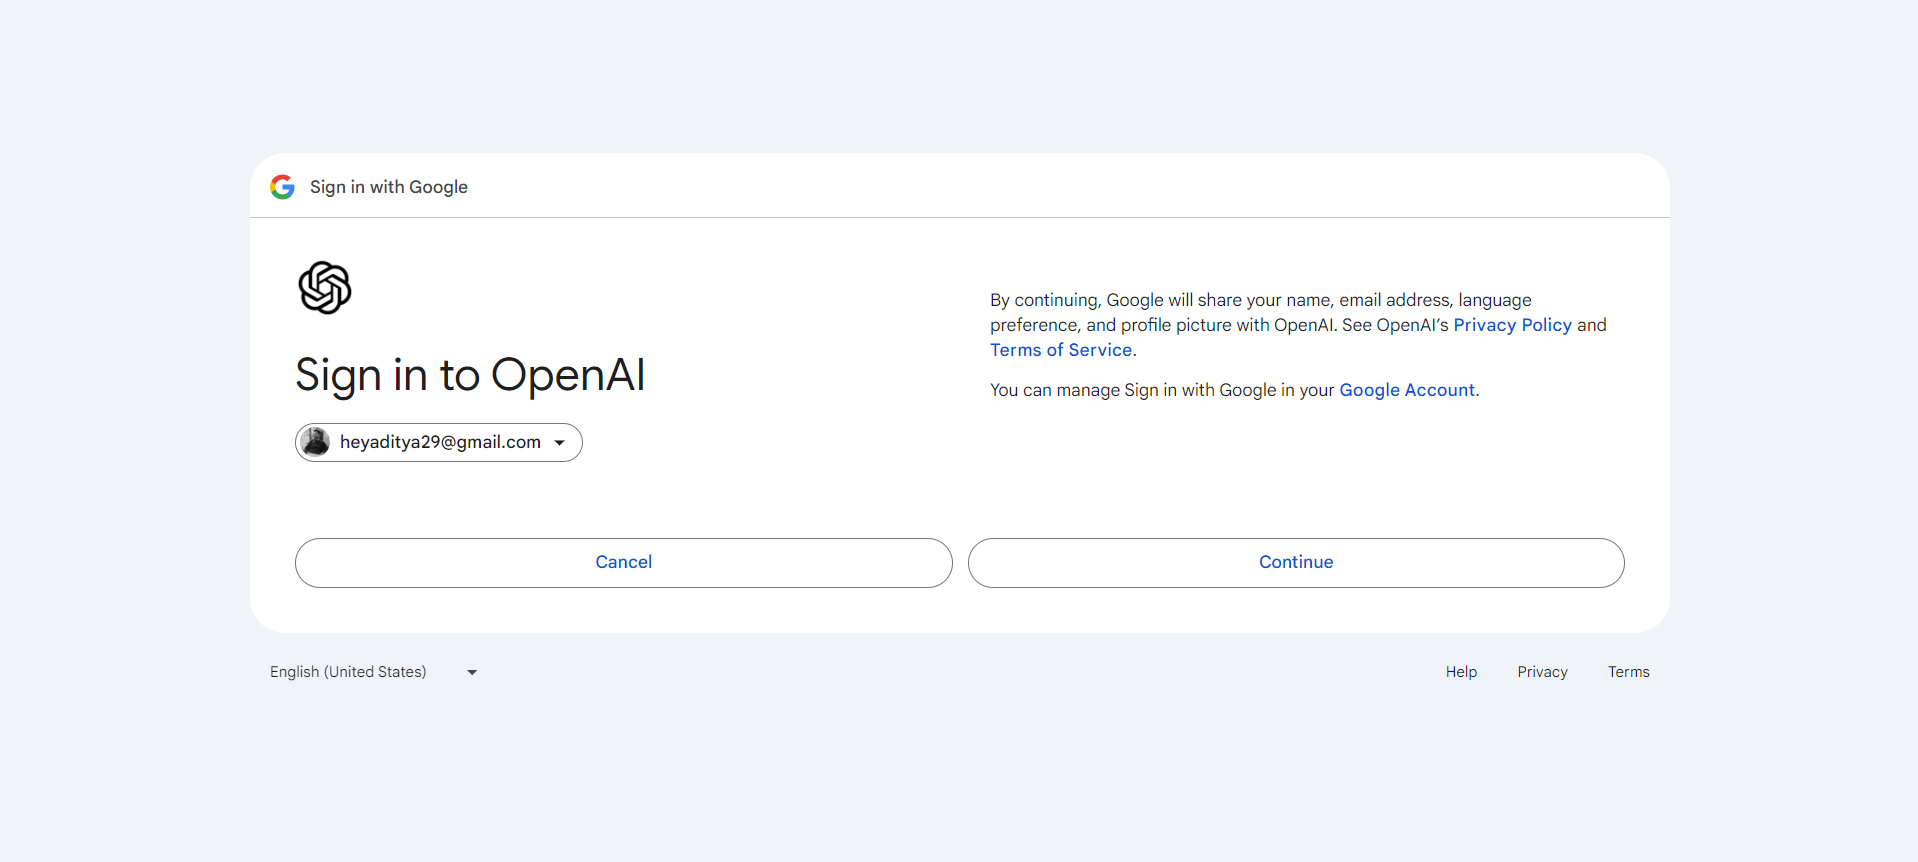1918x862 pixels.
Task: Select the heyaditya29@gmail.com email text
Action: click(440, 442)
